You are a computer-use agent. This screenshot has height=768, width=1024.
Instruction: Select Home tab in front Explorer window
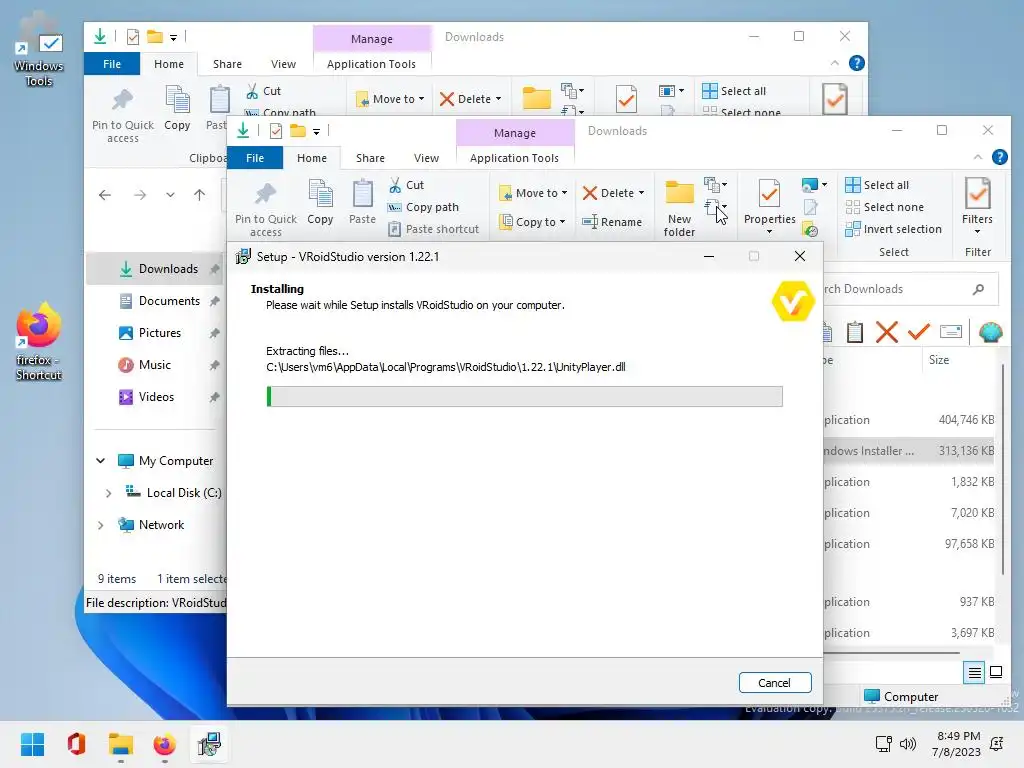312,158
